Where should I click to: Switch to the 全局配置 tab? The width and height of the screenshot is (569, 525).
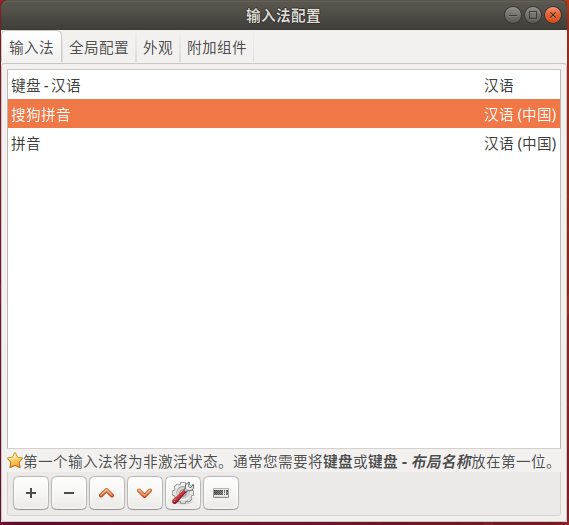pyautogui.click(x=99, y=48)
